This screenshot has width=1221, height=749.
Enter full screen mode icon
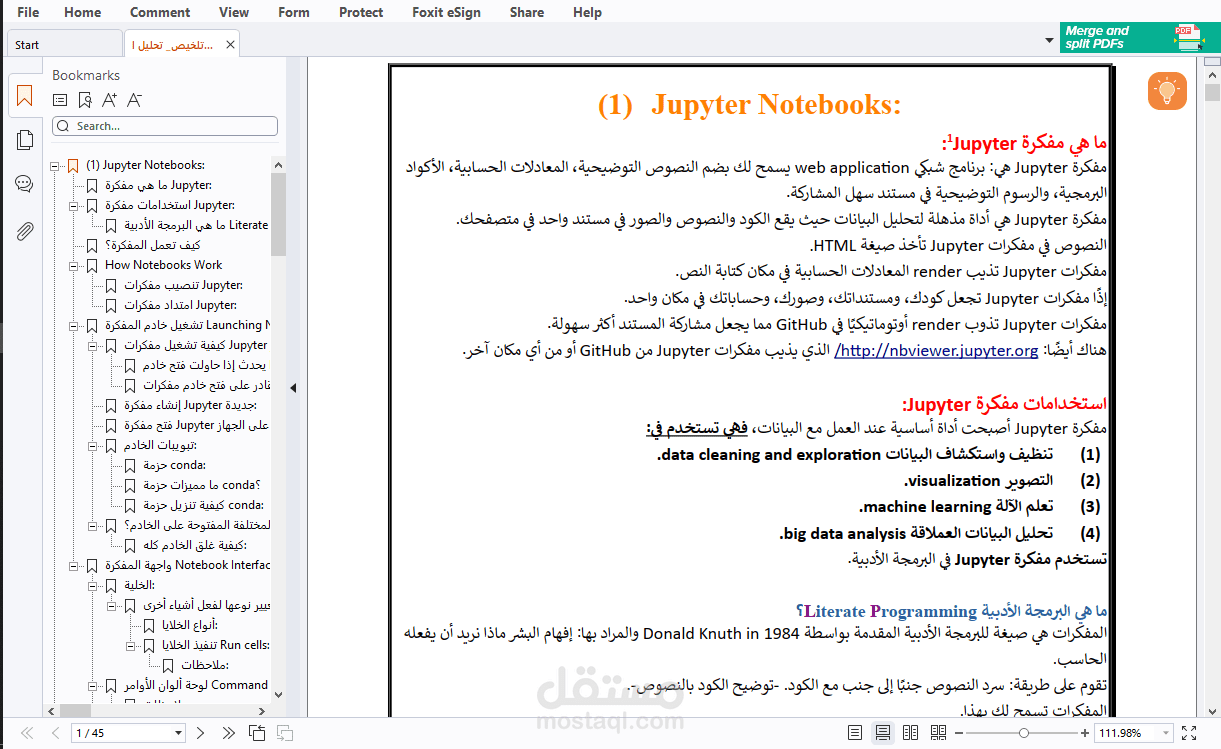pos(1189,733)
